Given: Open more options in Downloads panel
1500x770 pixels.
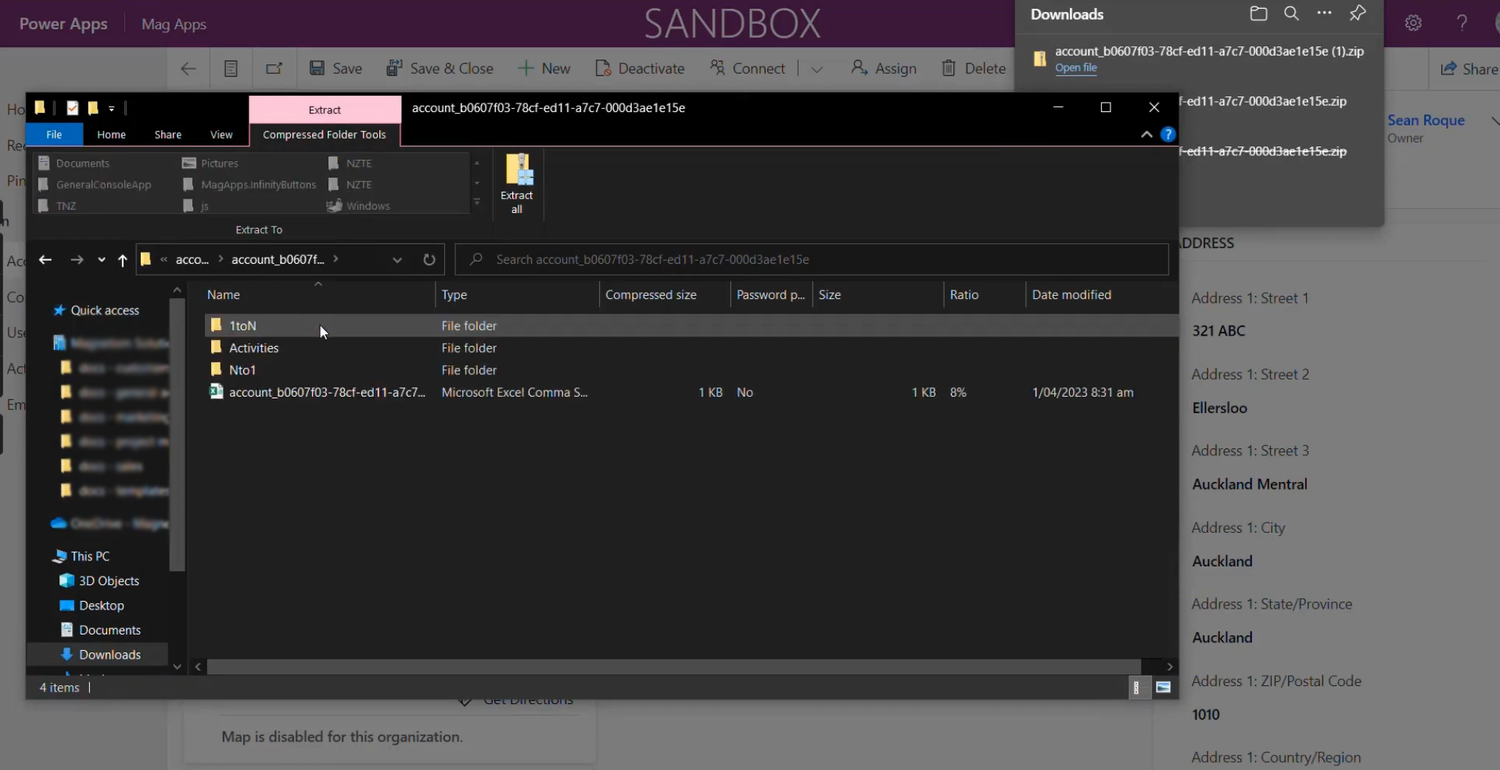Looking at the screenshot, I should click(1324, 14).
